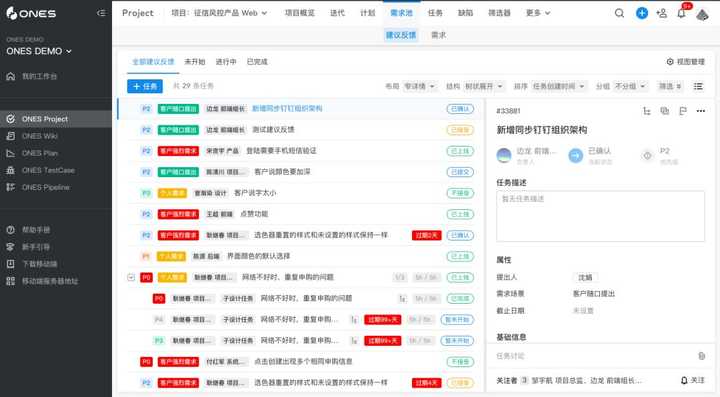Toggle the 关注 follow bell in the detail panel
The height and width of the screenshot is (397, 720).
coord(692,380)
